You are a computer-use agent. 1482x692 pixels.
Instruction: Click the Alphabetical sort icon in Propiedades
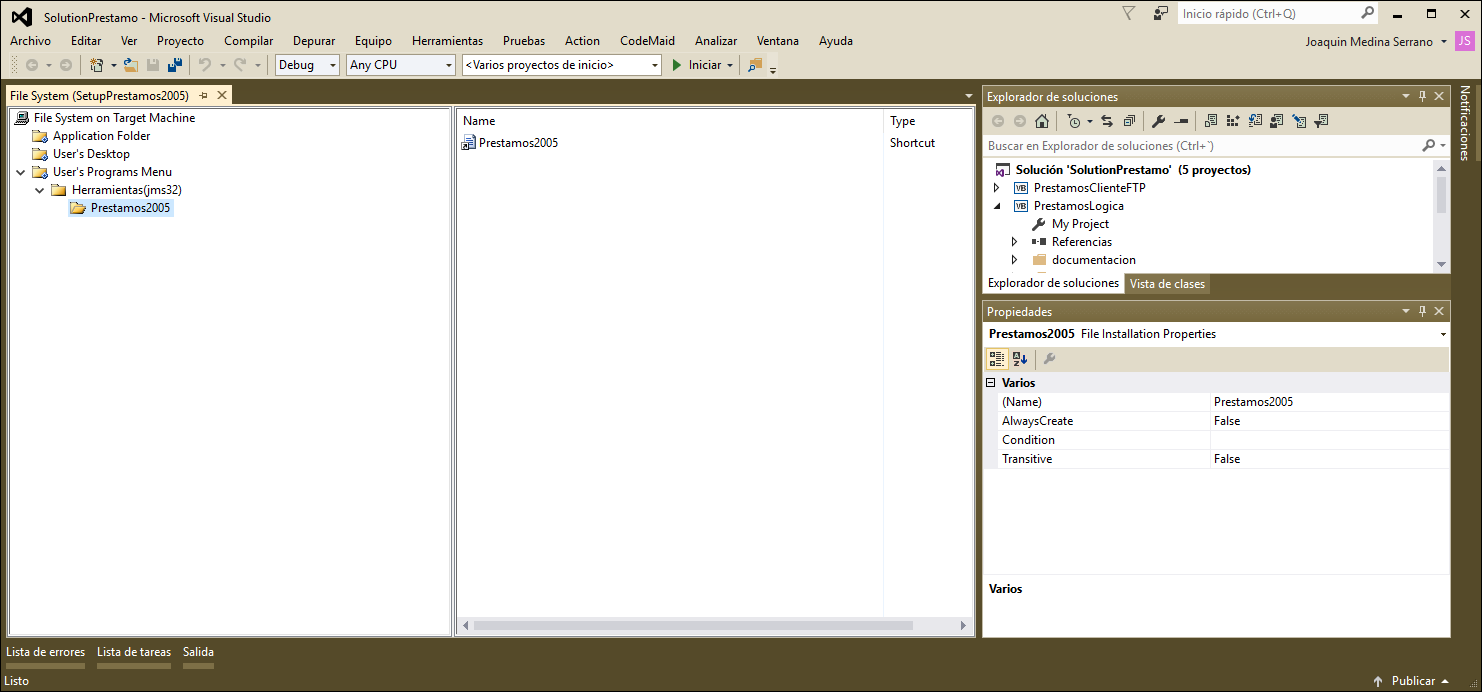[1019, 359]
